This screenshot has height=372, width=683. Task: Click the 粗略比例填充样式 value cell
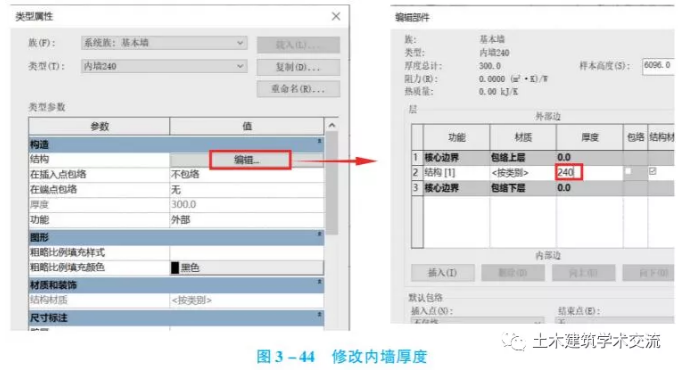[x=247, y=252]
